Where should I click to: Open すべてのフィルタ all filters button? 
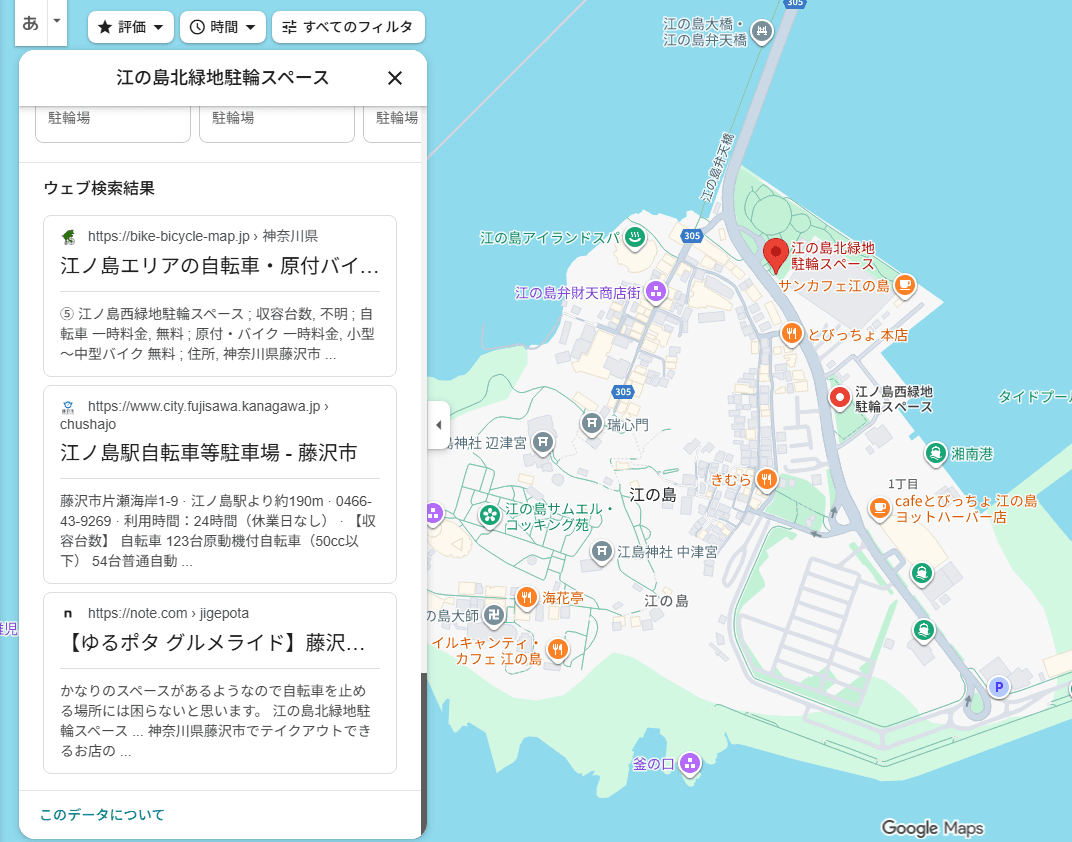348,27
